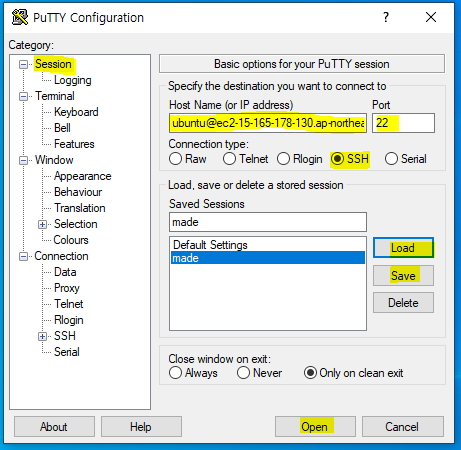This screenshot has height=450, width=461.
Task: Collapse the Window tree node
Action: coord(23,161)
